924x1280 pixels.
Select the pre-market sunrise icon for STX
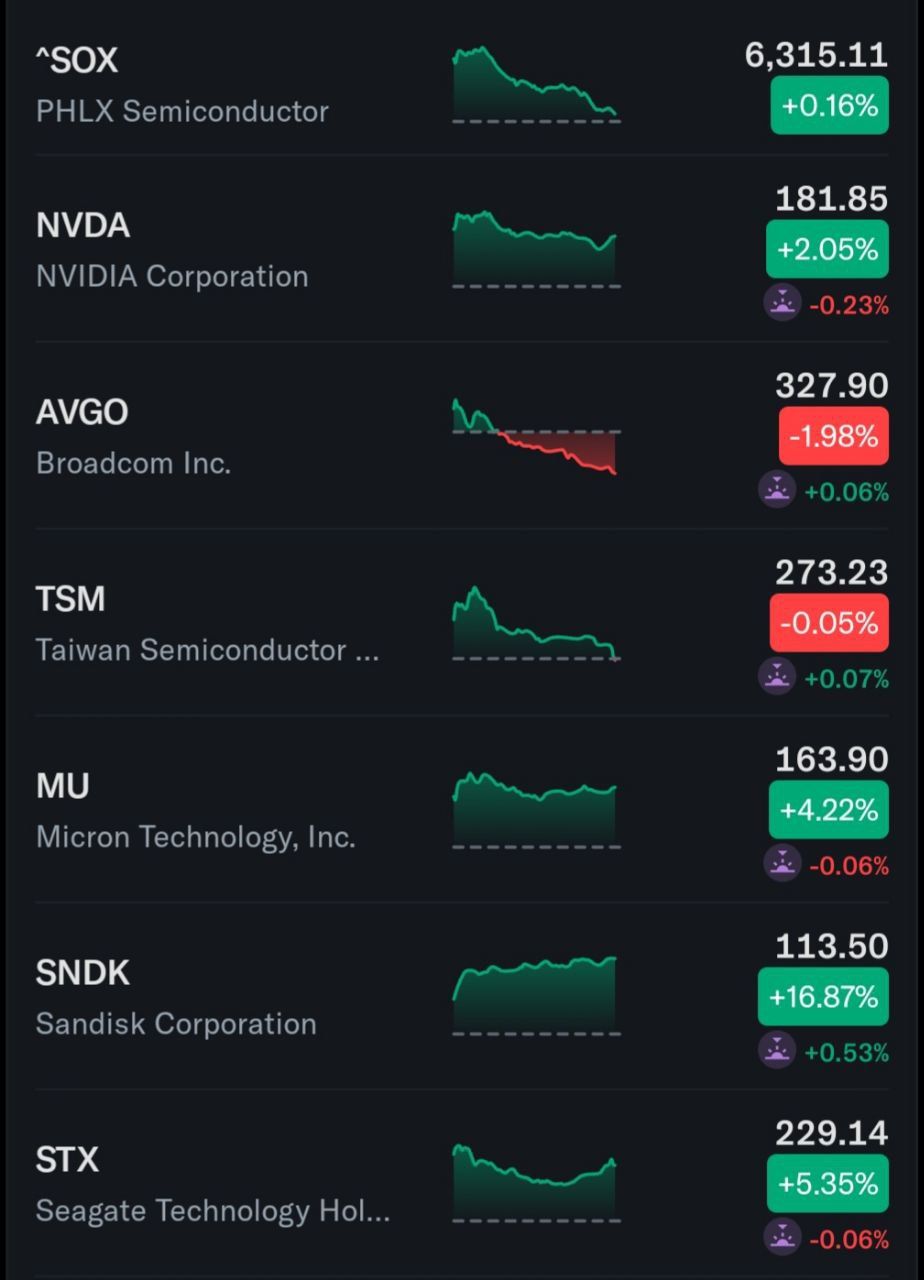(x=782, y=1238)
